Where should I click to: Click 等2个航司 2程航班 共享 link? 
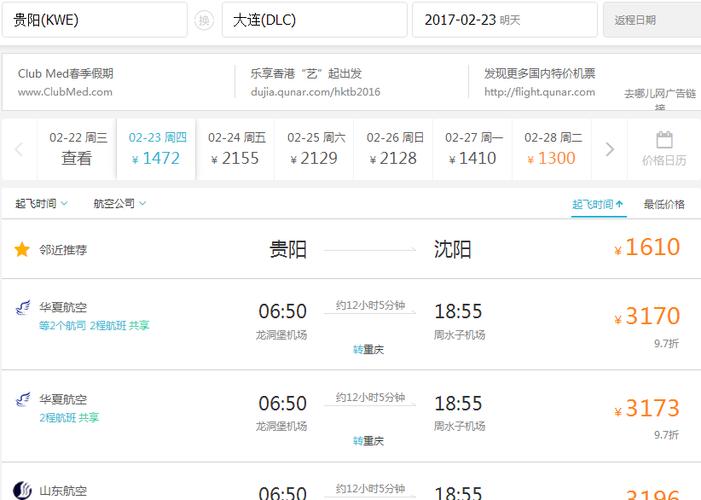[94, 326]
